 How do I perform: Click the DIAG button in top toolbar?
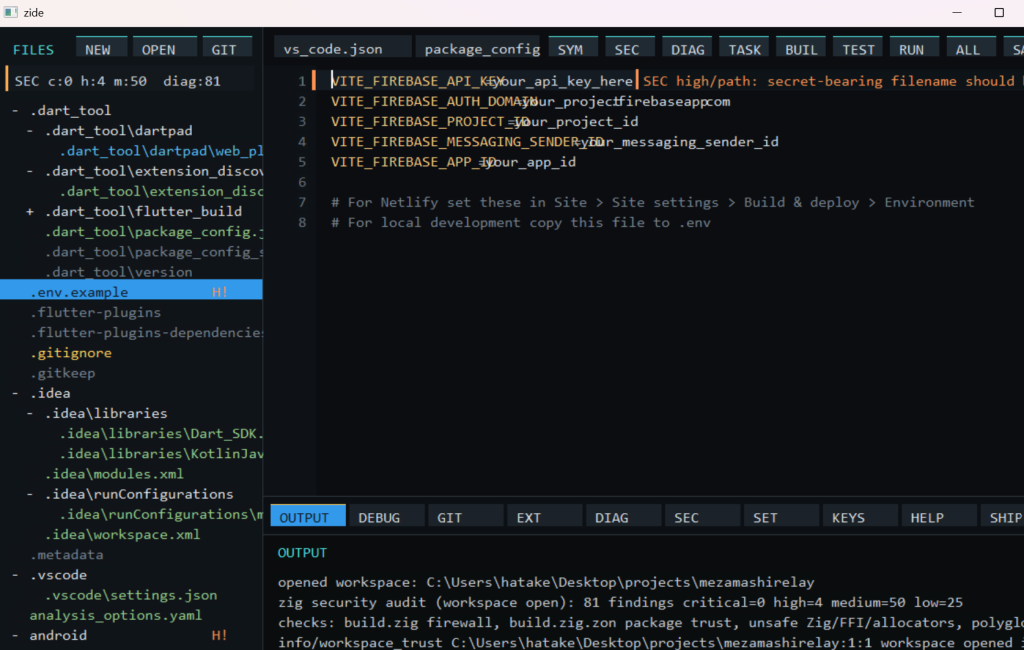688,48
